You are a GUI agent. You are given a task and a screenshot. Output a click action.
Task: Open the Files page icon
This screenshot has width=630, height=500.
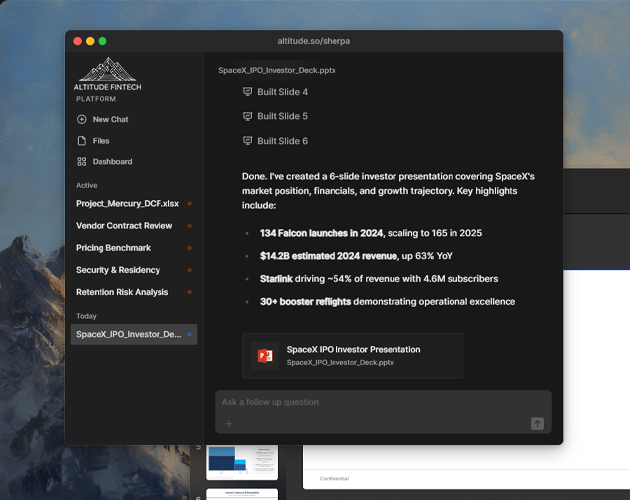pos(82,141)
